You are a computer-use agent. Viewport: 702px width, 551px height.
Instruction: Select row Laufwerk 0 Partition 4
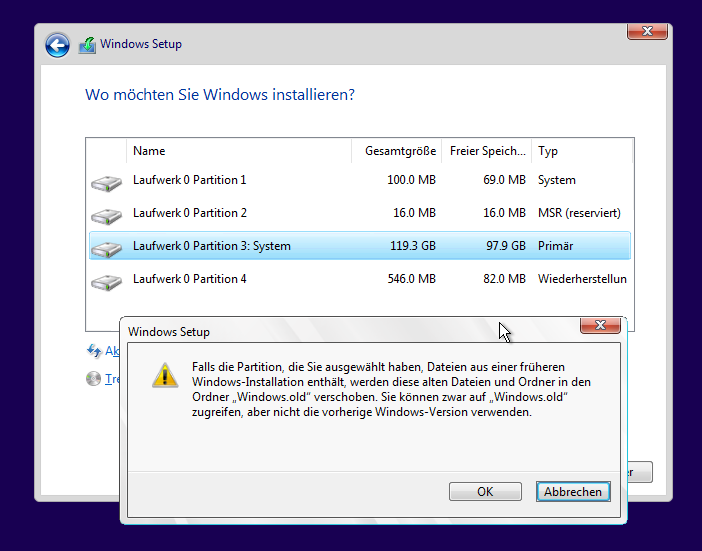[360, 279]
